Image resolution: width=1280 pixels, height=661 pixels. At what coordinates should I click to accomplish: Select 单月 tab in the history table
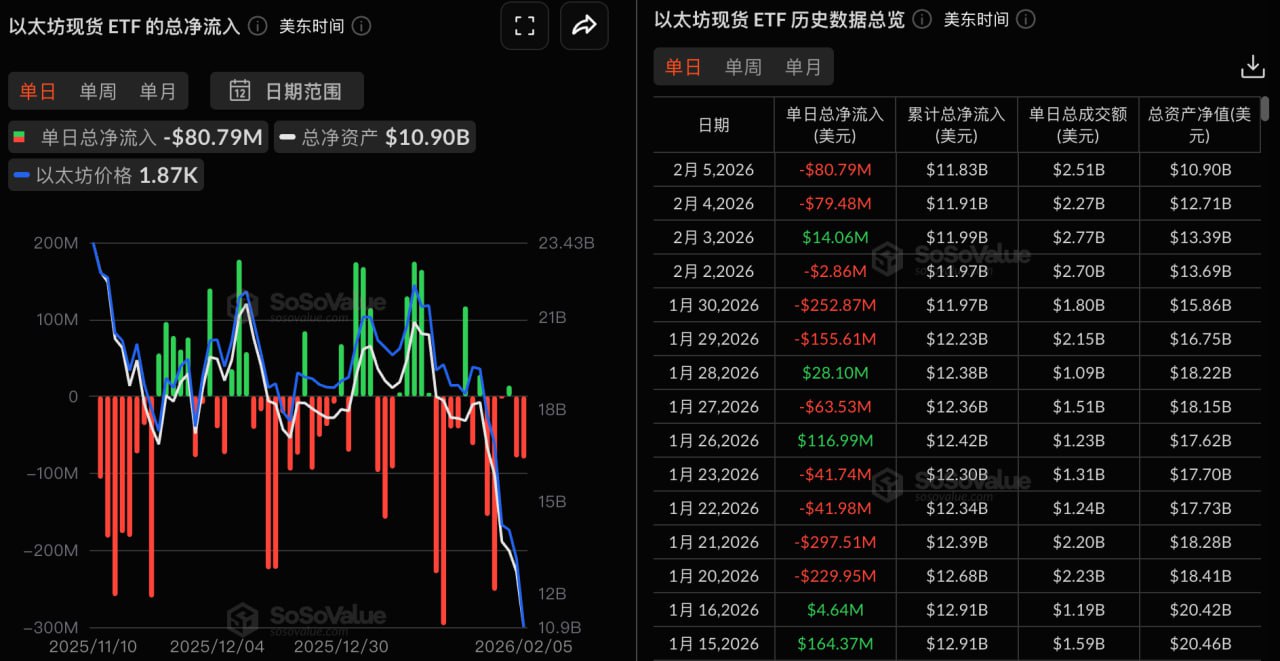click(803, 67)
